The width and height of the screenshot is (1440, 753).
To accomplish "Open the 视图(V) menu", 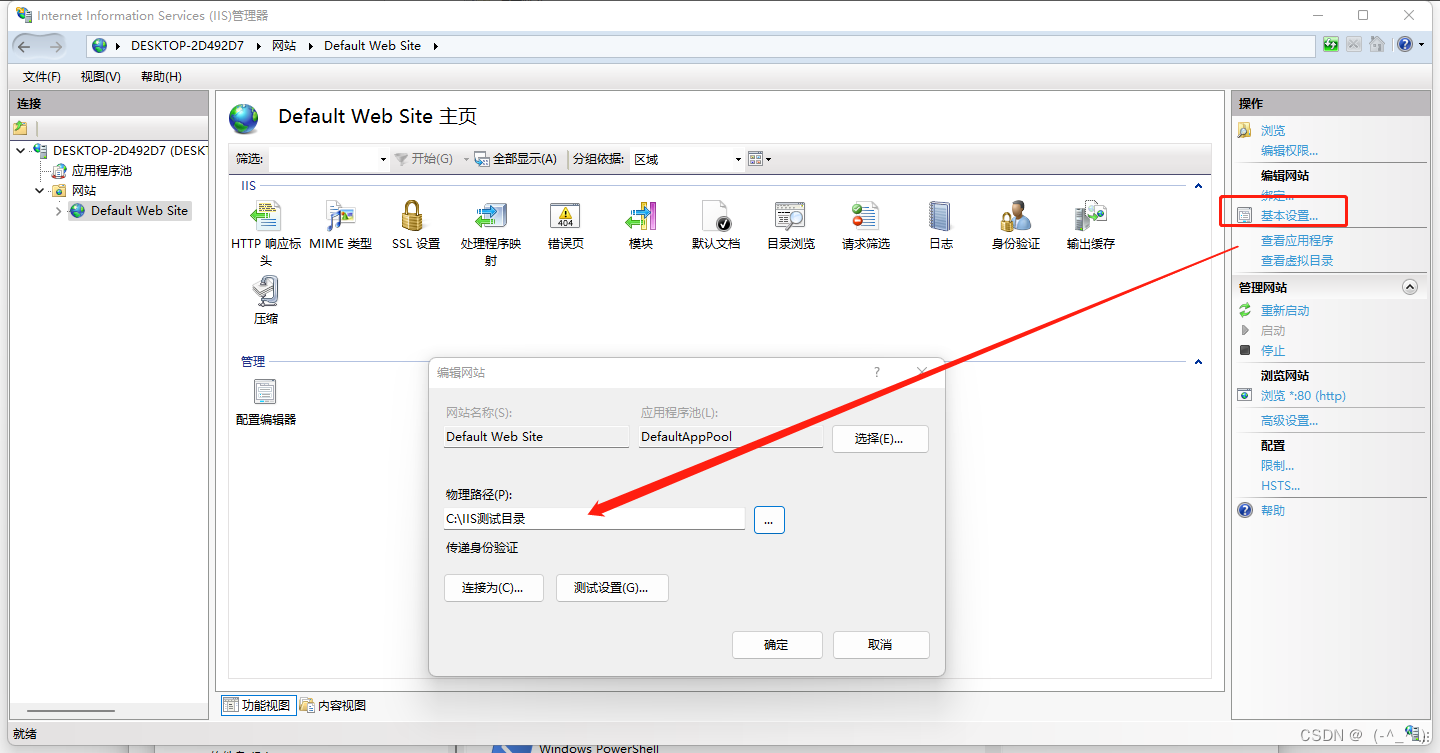I will (101, 77).
